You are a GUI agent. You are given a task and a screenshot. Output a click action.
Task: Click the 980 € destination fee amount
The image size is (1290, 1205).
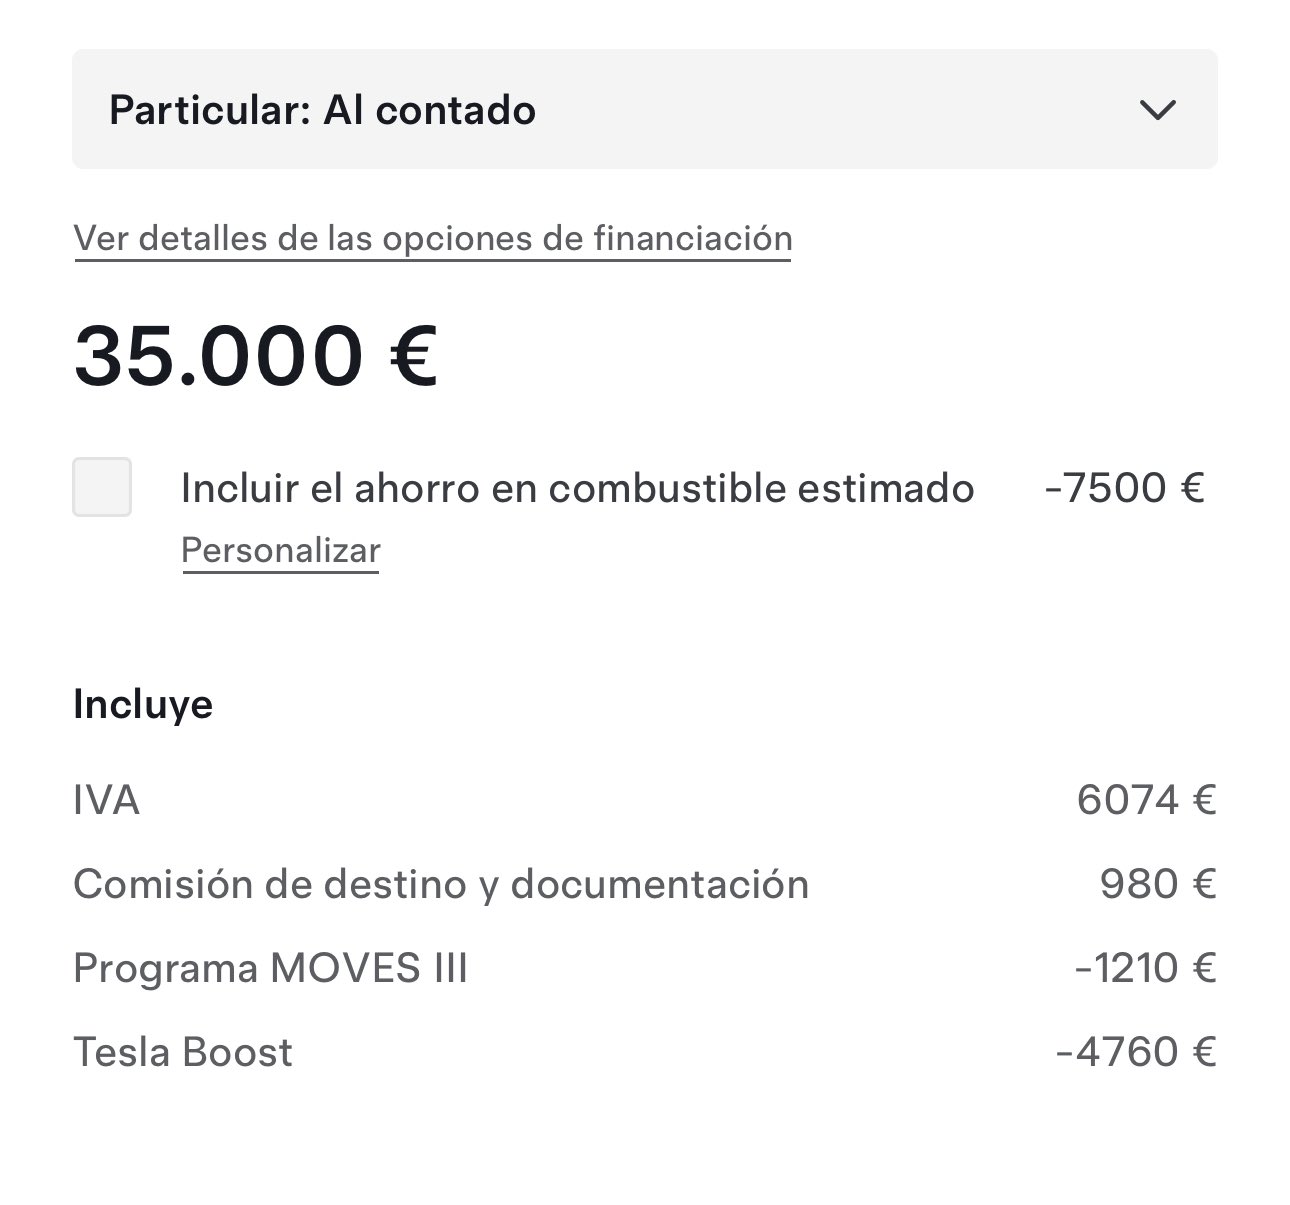(1157, 884)
